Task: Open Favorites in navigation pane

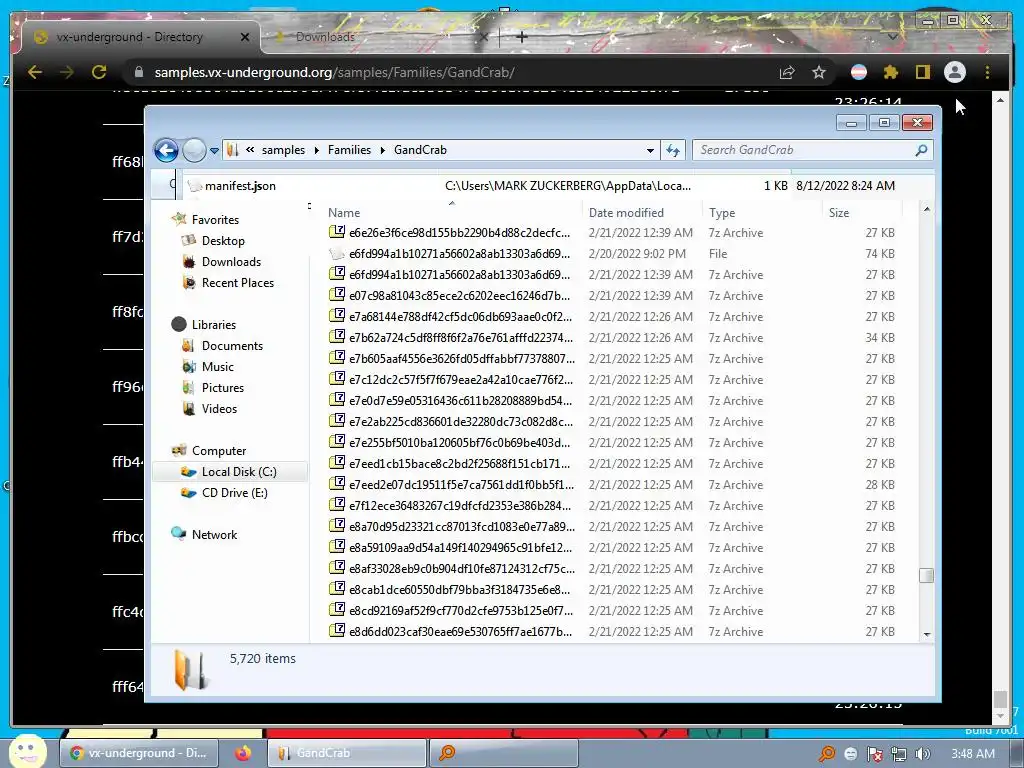Action: pyautogui.click(x=215, y=220)
